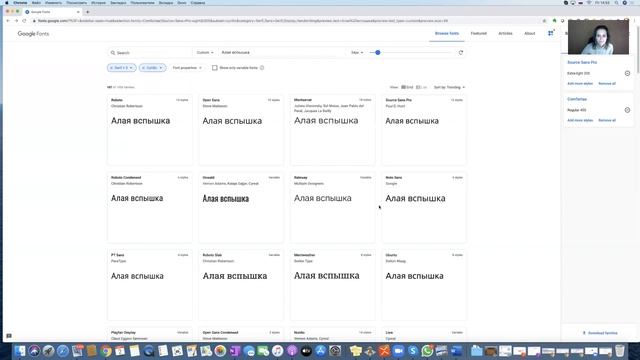Switch to List view

[x=421, y=87]
